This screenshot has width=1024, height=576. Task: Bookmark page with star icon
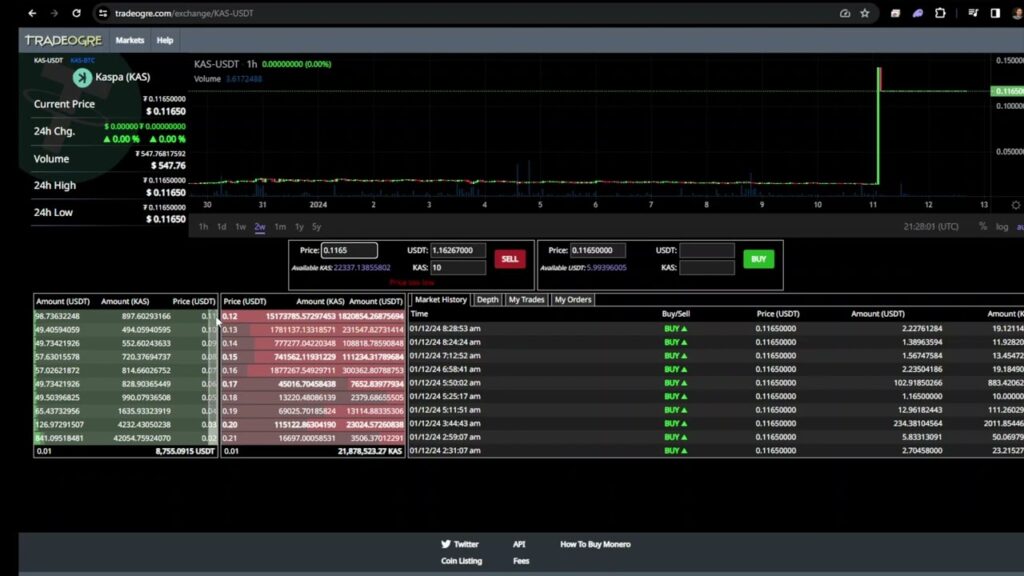coord(865,13)
